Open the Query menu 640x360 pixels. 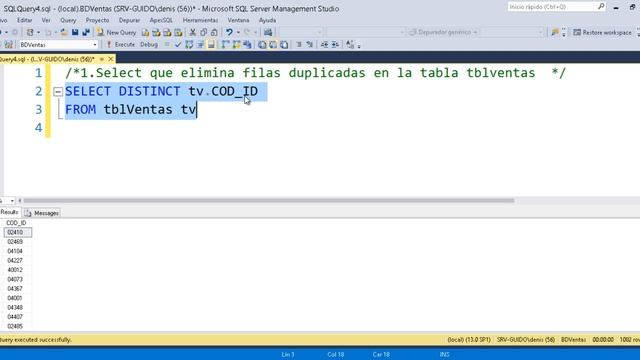click(68, 20)
